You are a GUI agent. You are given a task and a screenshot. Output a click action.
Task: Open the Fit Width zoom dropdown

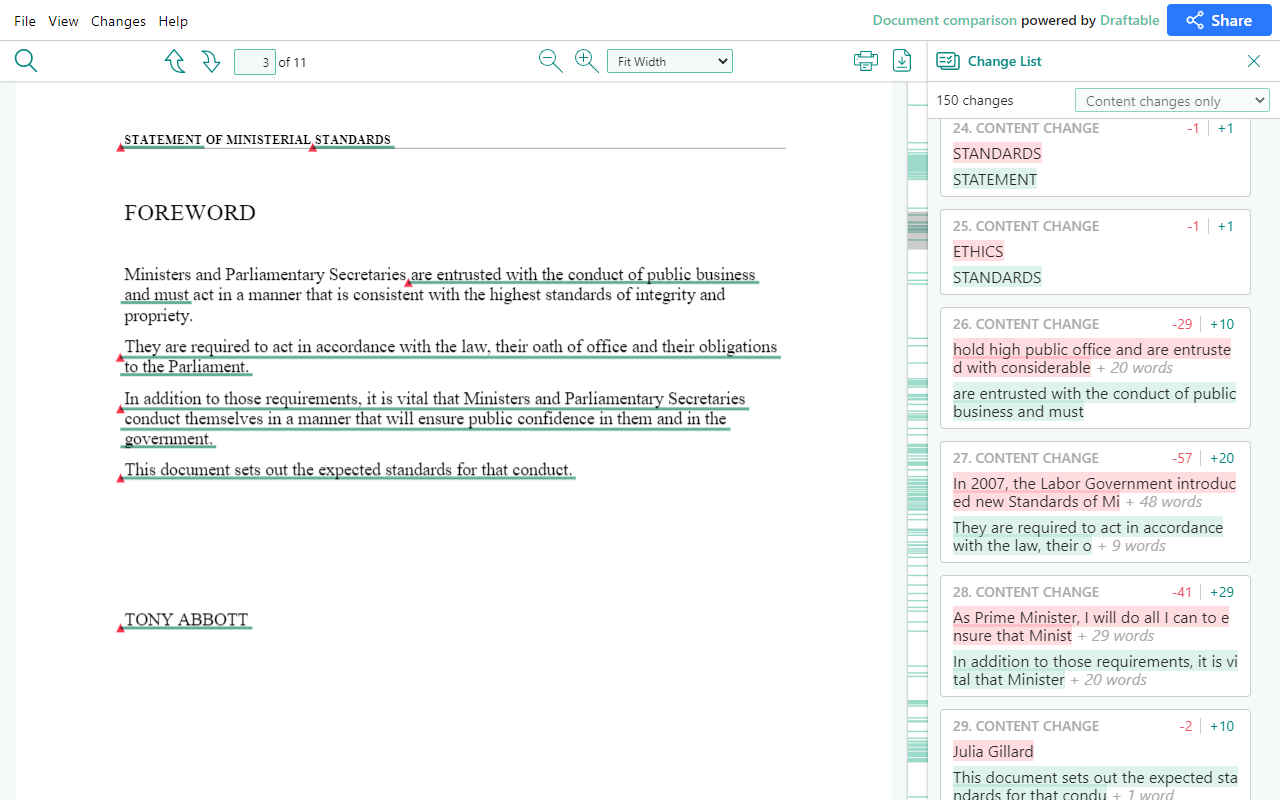pos(670,61)
